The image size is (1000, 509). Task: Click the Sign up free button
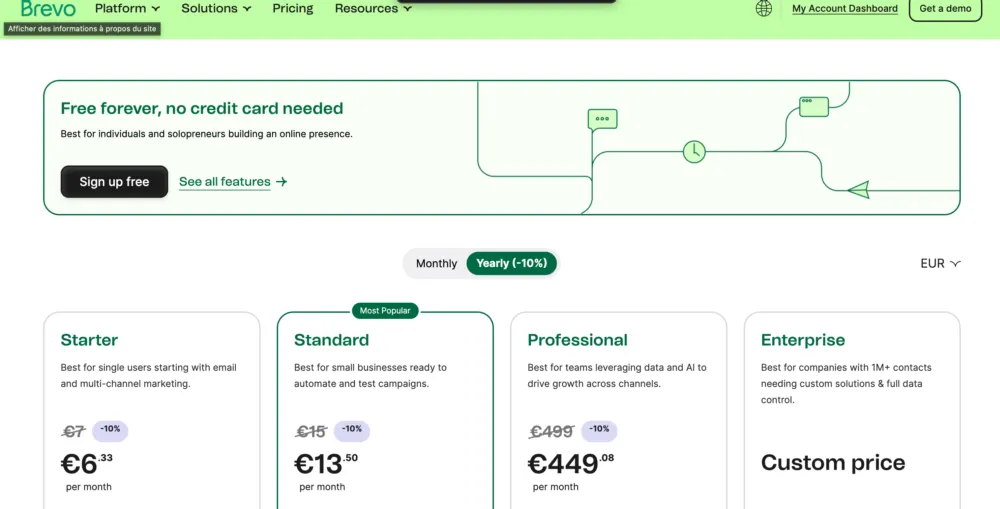(x=114, y=182)
